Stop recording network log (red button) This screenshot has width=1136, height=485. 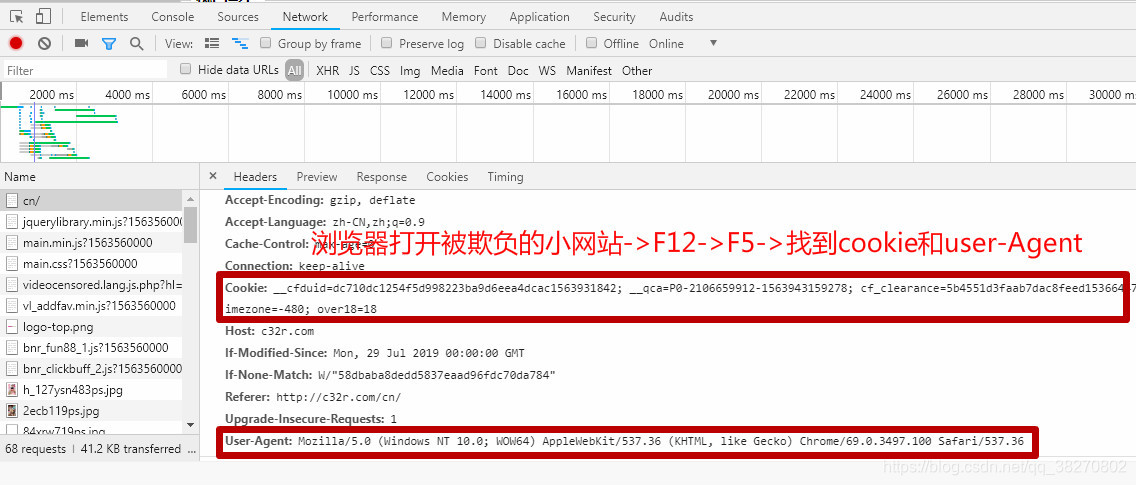(16, 43)
